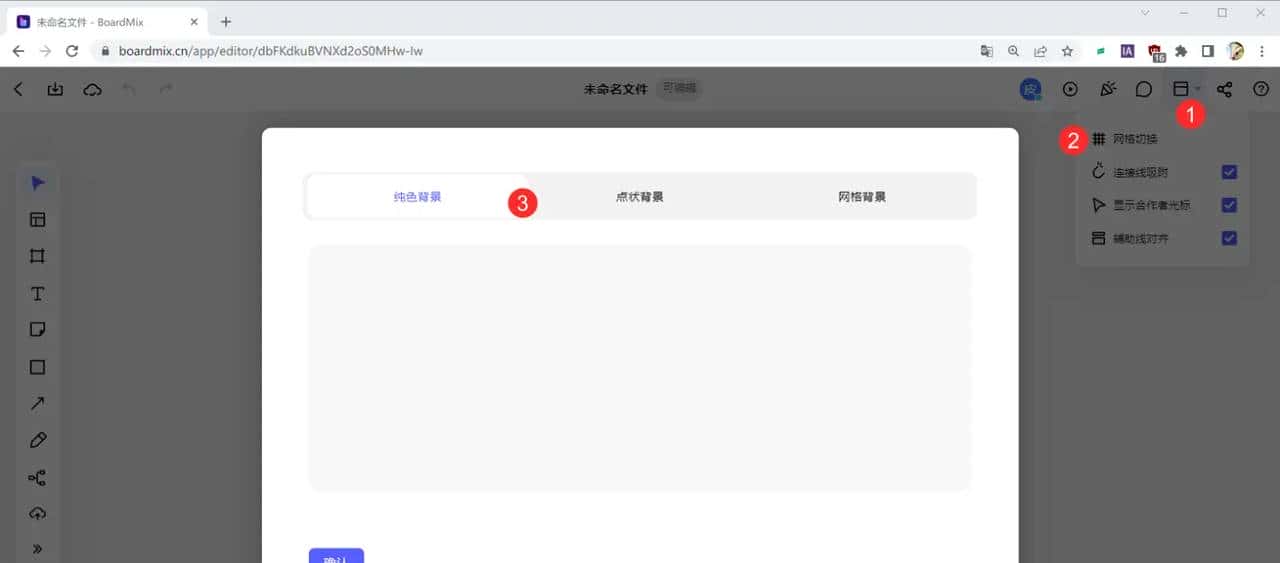
Task: Toggle the 连接线吸附 checkbox
Action: [x=1230, y=172]
